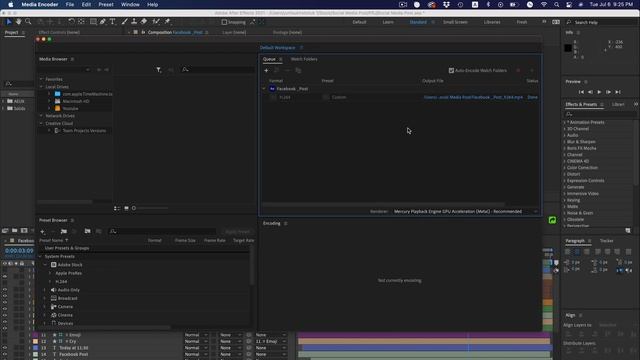
Task: Click the green Creative Cloud sync icon
Action: tap(552, 220)
